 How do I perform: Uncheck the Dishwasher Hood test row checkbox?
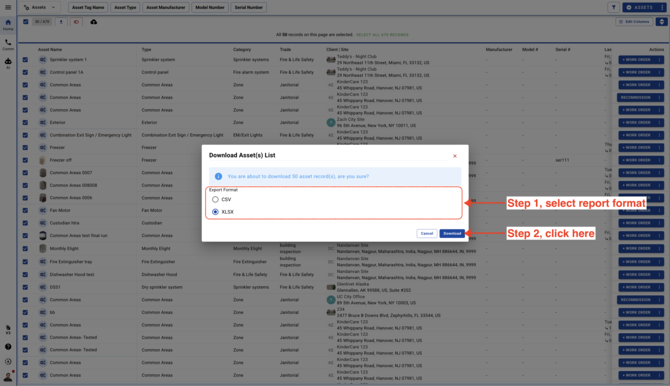point(25,274)
